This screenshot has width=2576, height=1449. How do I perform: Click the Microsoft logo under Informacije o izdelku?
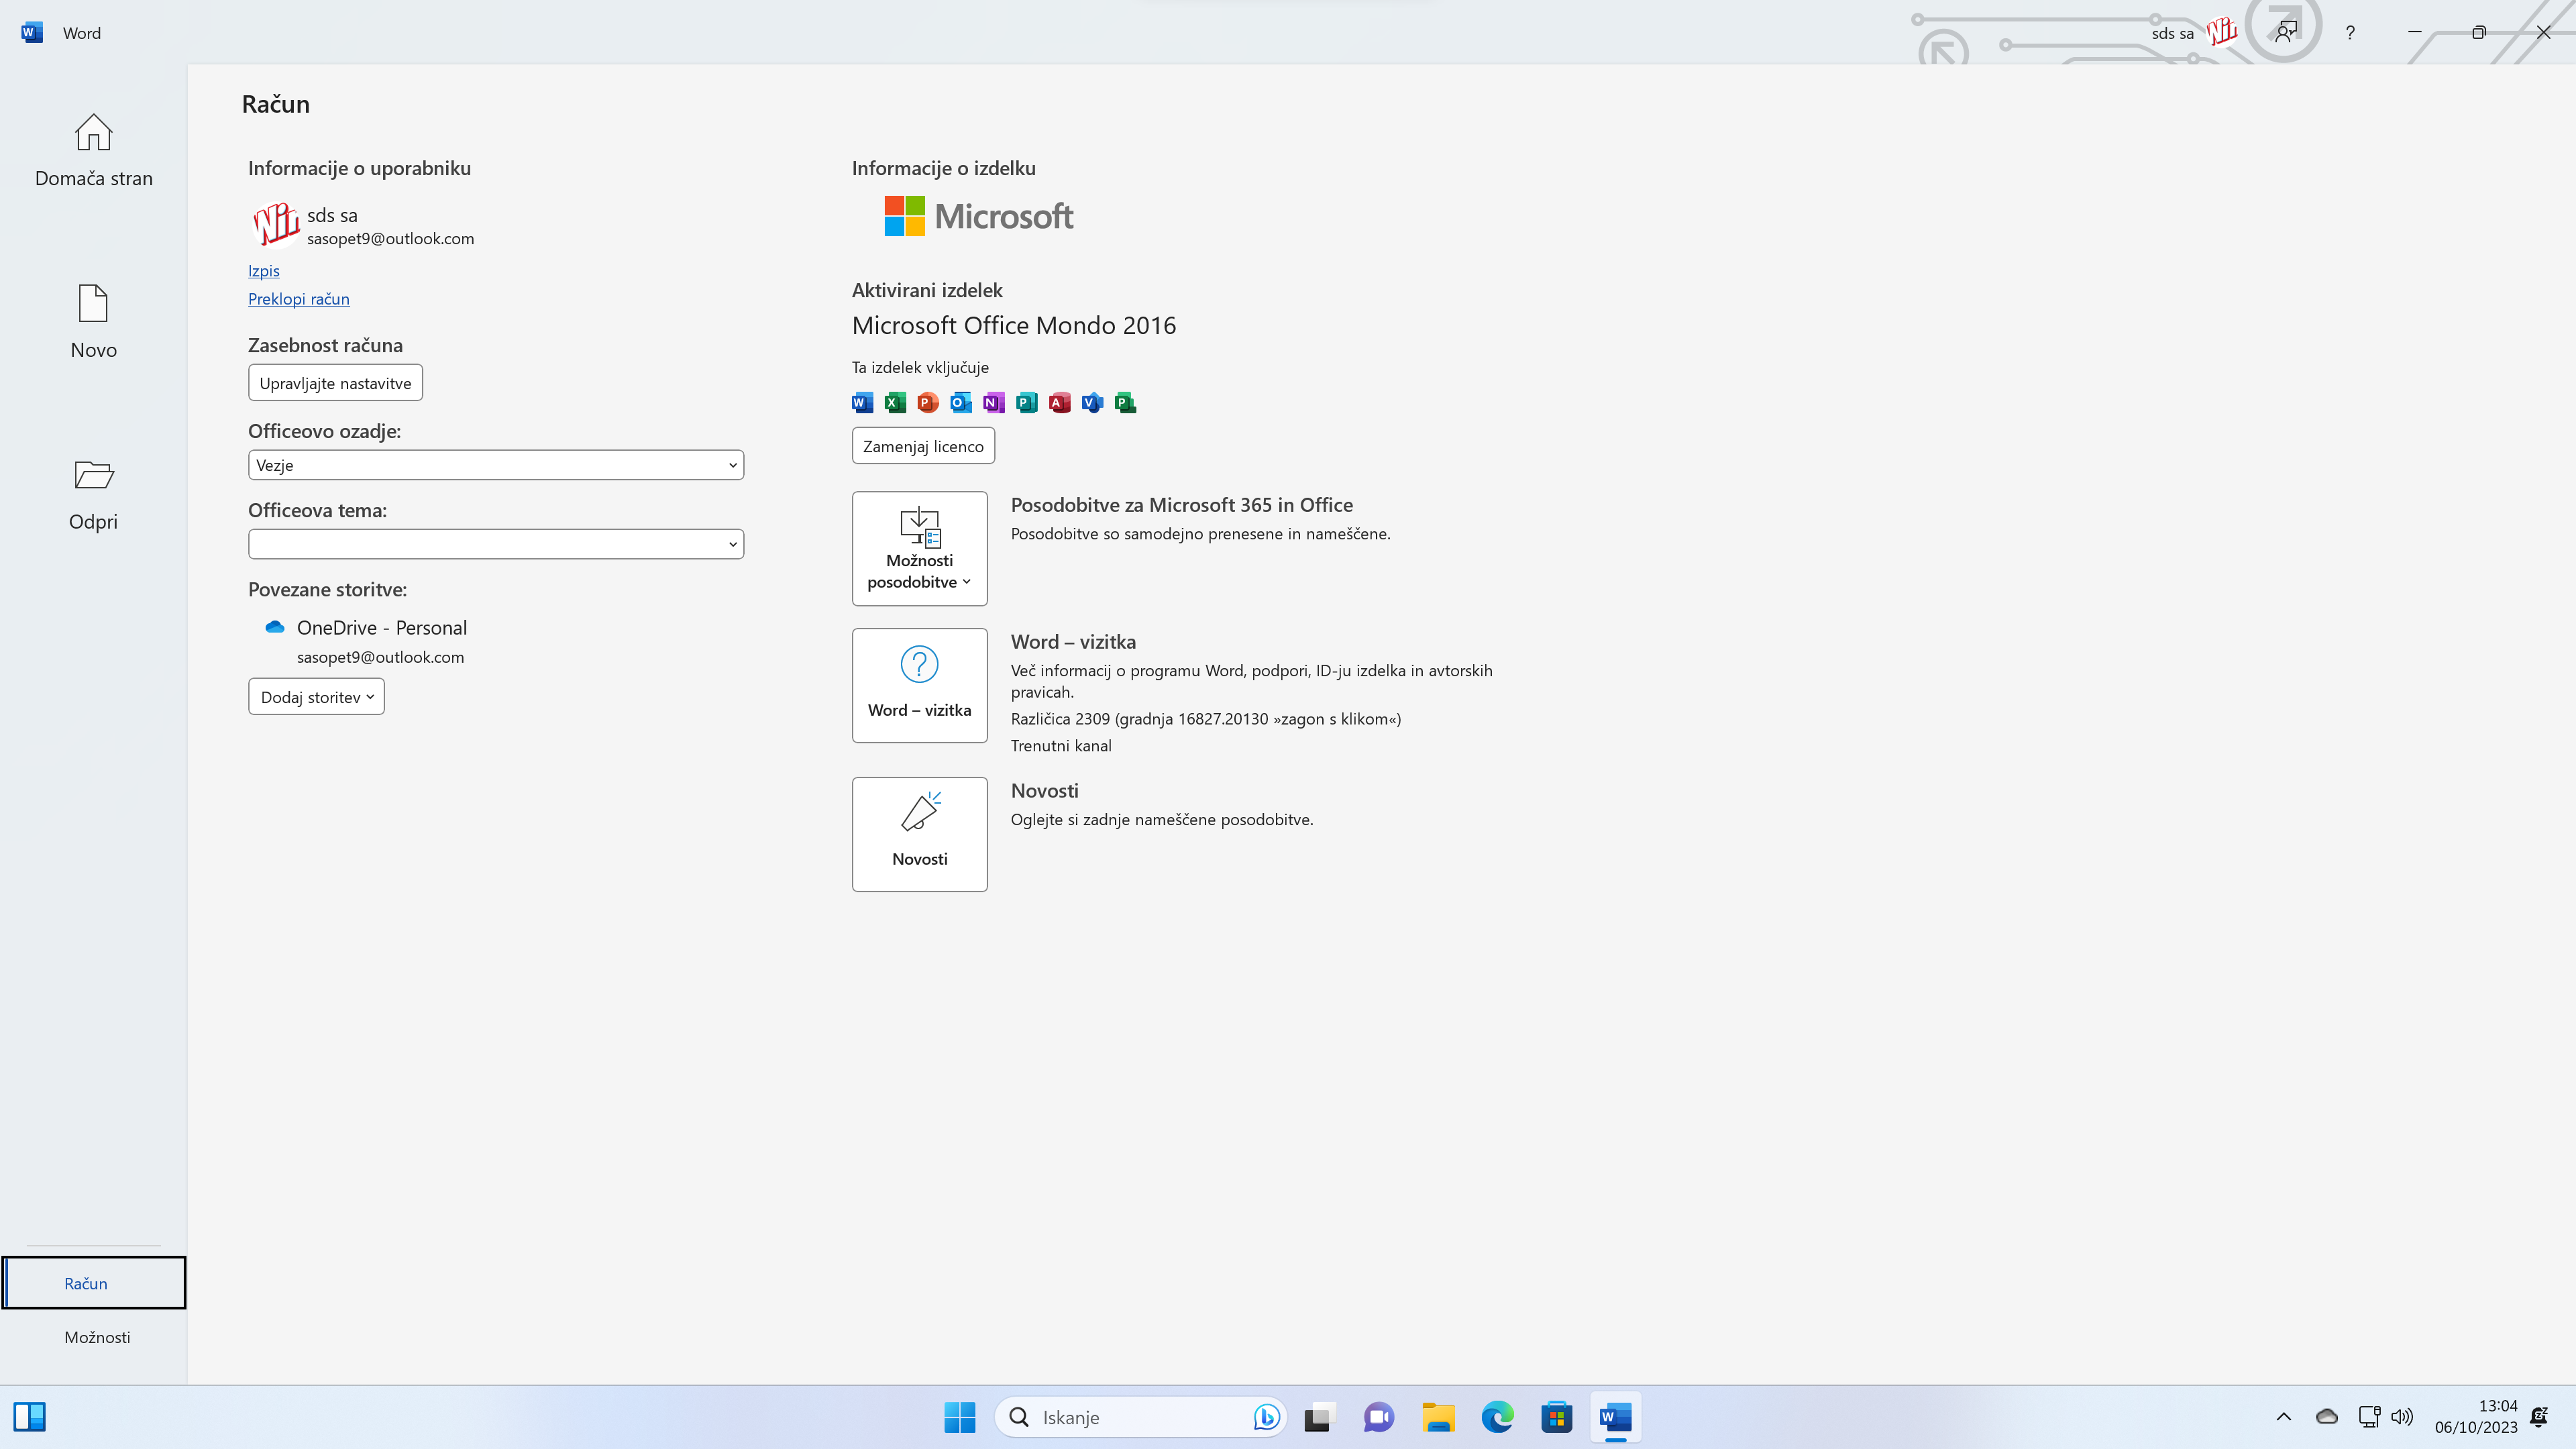pyautogui.click(x=979, y=216)
